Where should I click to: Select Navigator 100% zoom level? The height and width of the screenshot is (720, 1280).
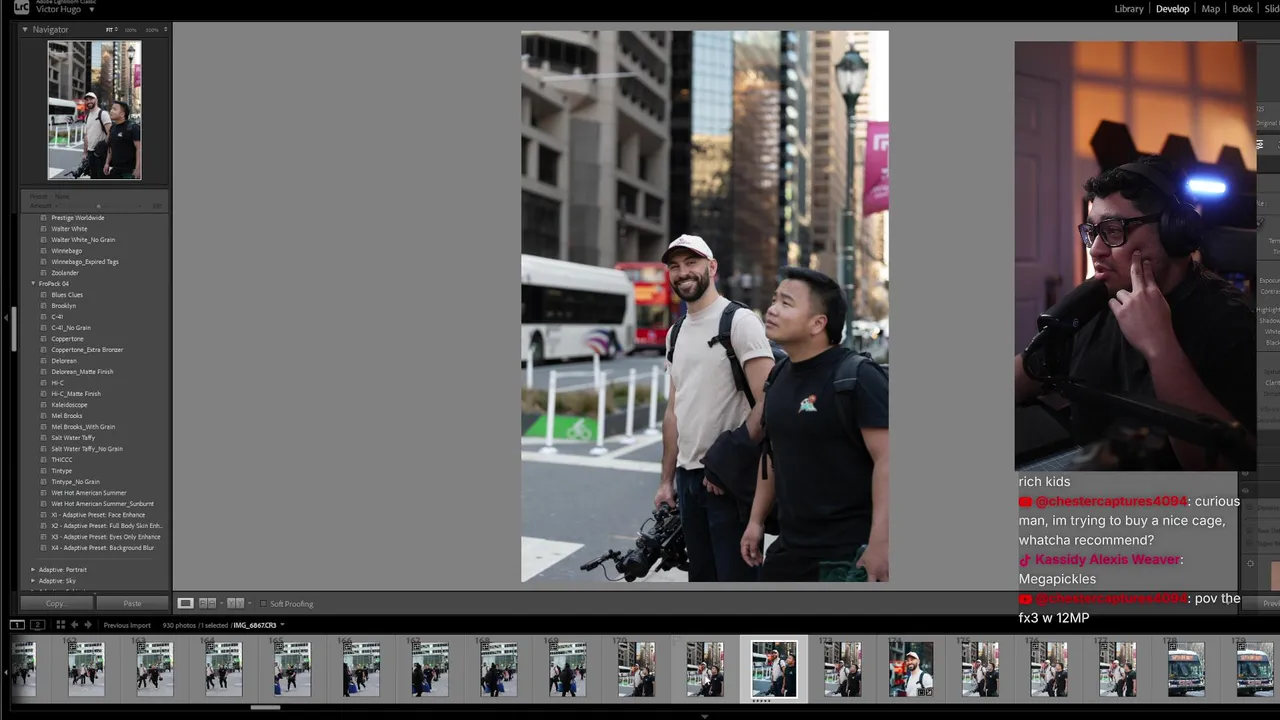[130, 30]
